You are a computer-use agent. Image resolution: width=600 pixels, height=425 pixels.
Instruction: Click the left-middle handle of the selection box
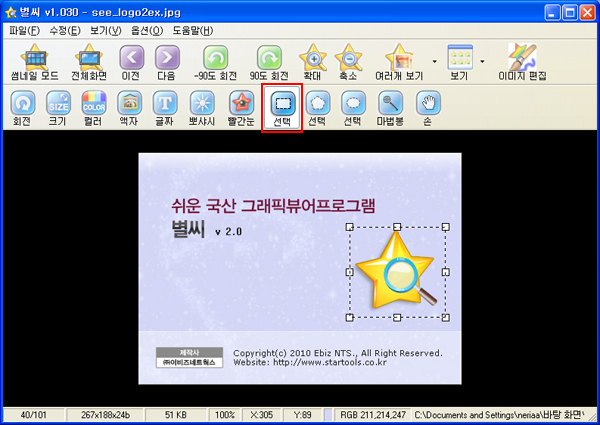pyautogui.click(x=349, y=272)
